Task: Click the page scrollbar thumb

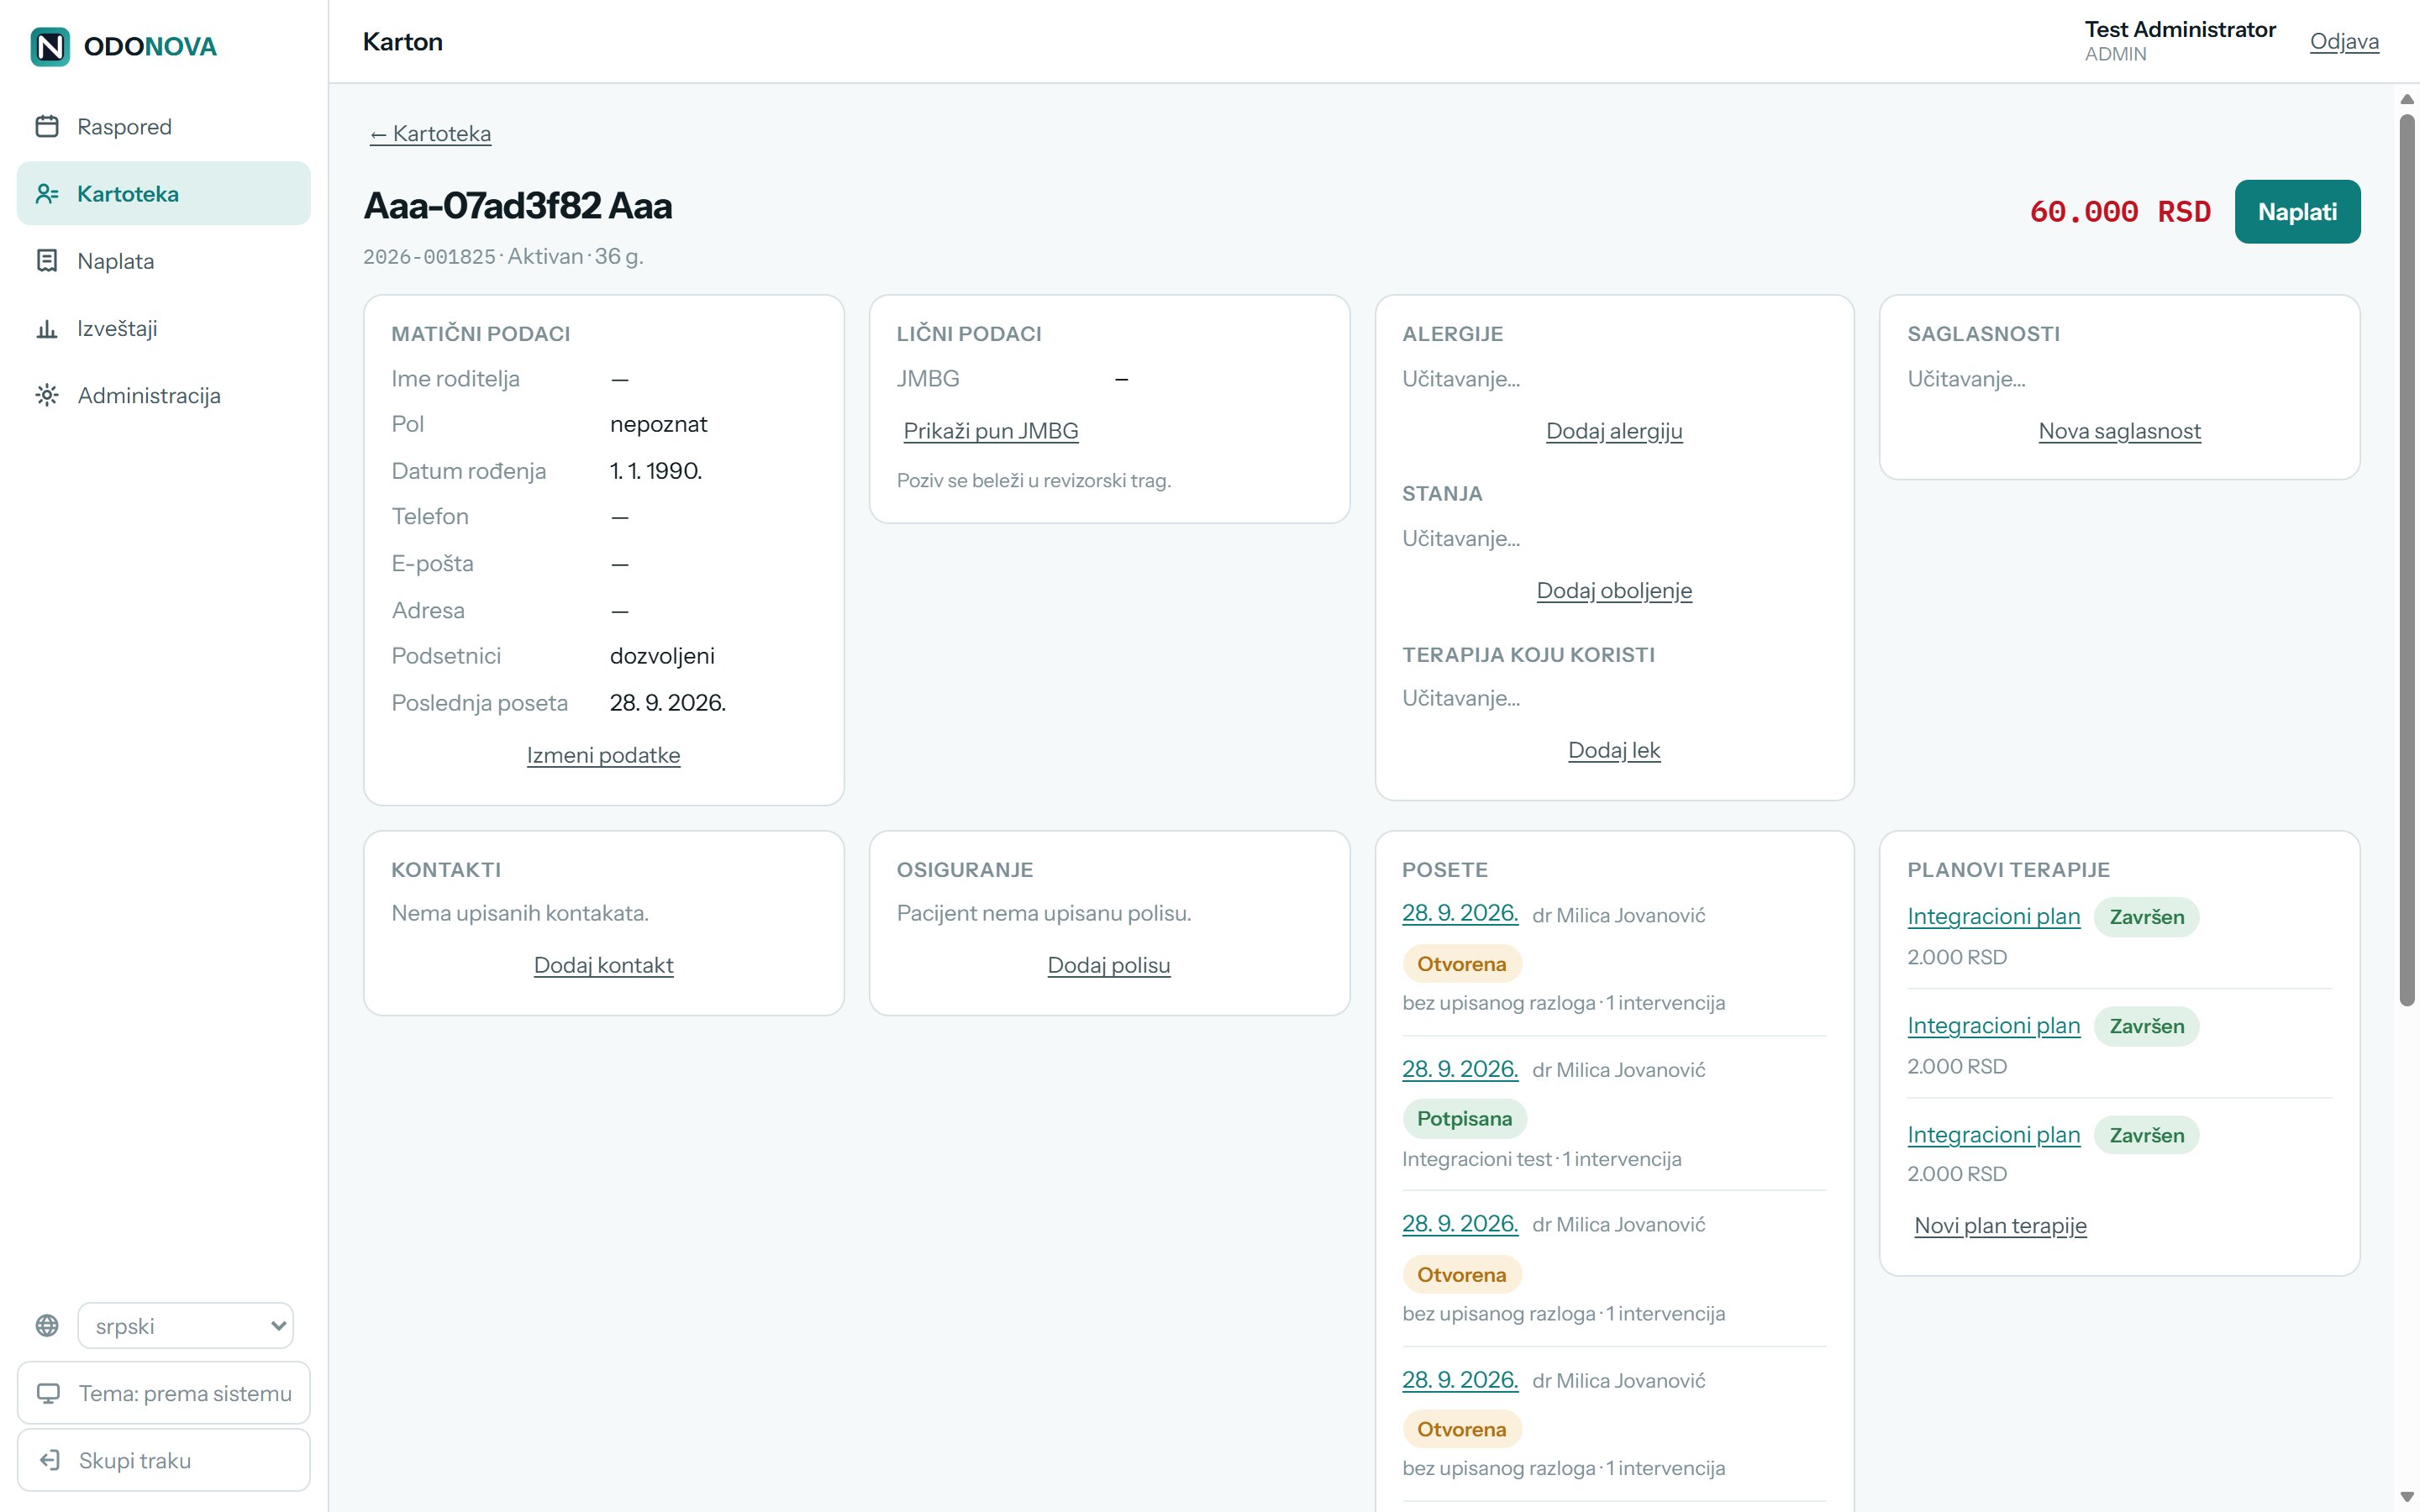Action: pyautogui.click(x=2407, y=560)
